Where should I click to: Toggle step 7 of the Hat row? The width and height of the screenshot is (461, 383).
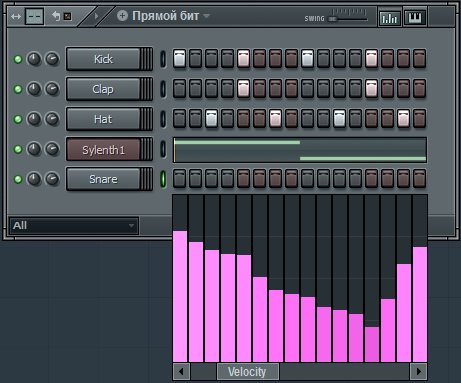pos(275,119)
